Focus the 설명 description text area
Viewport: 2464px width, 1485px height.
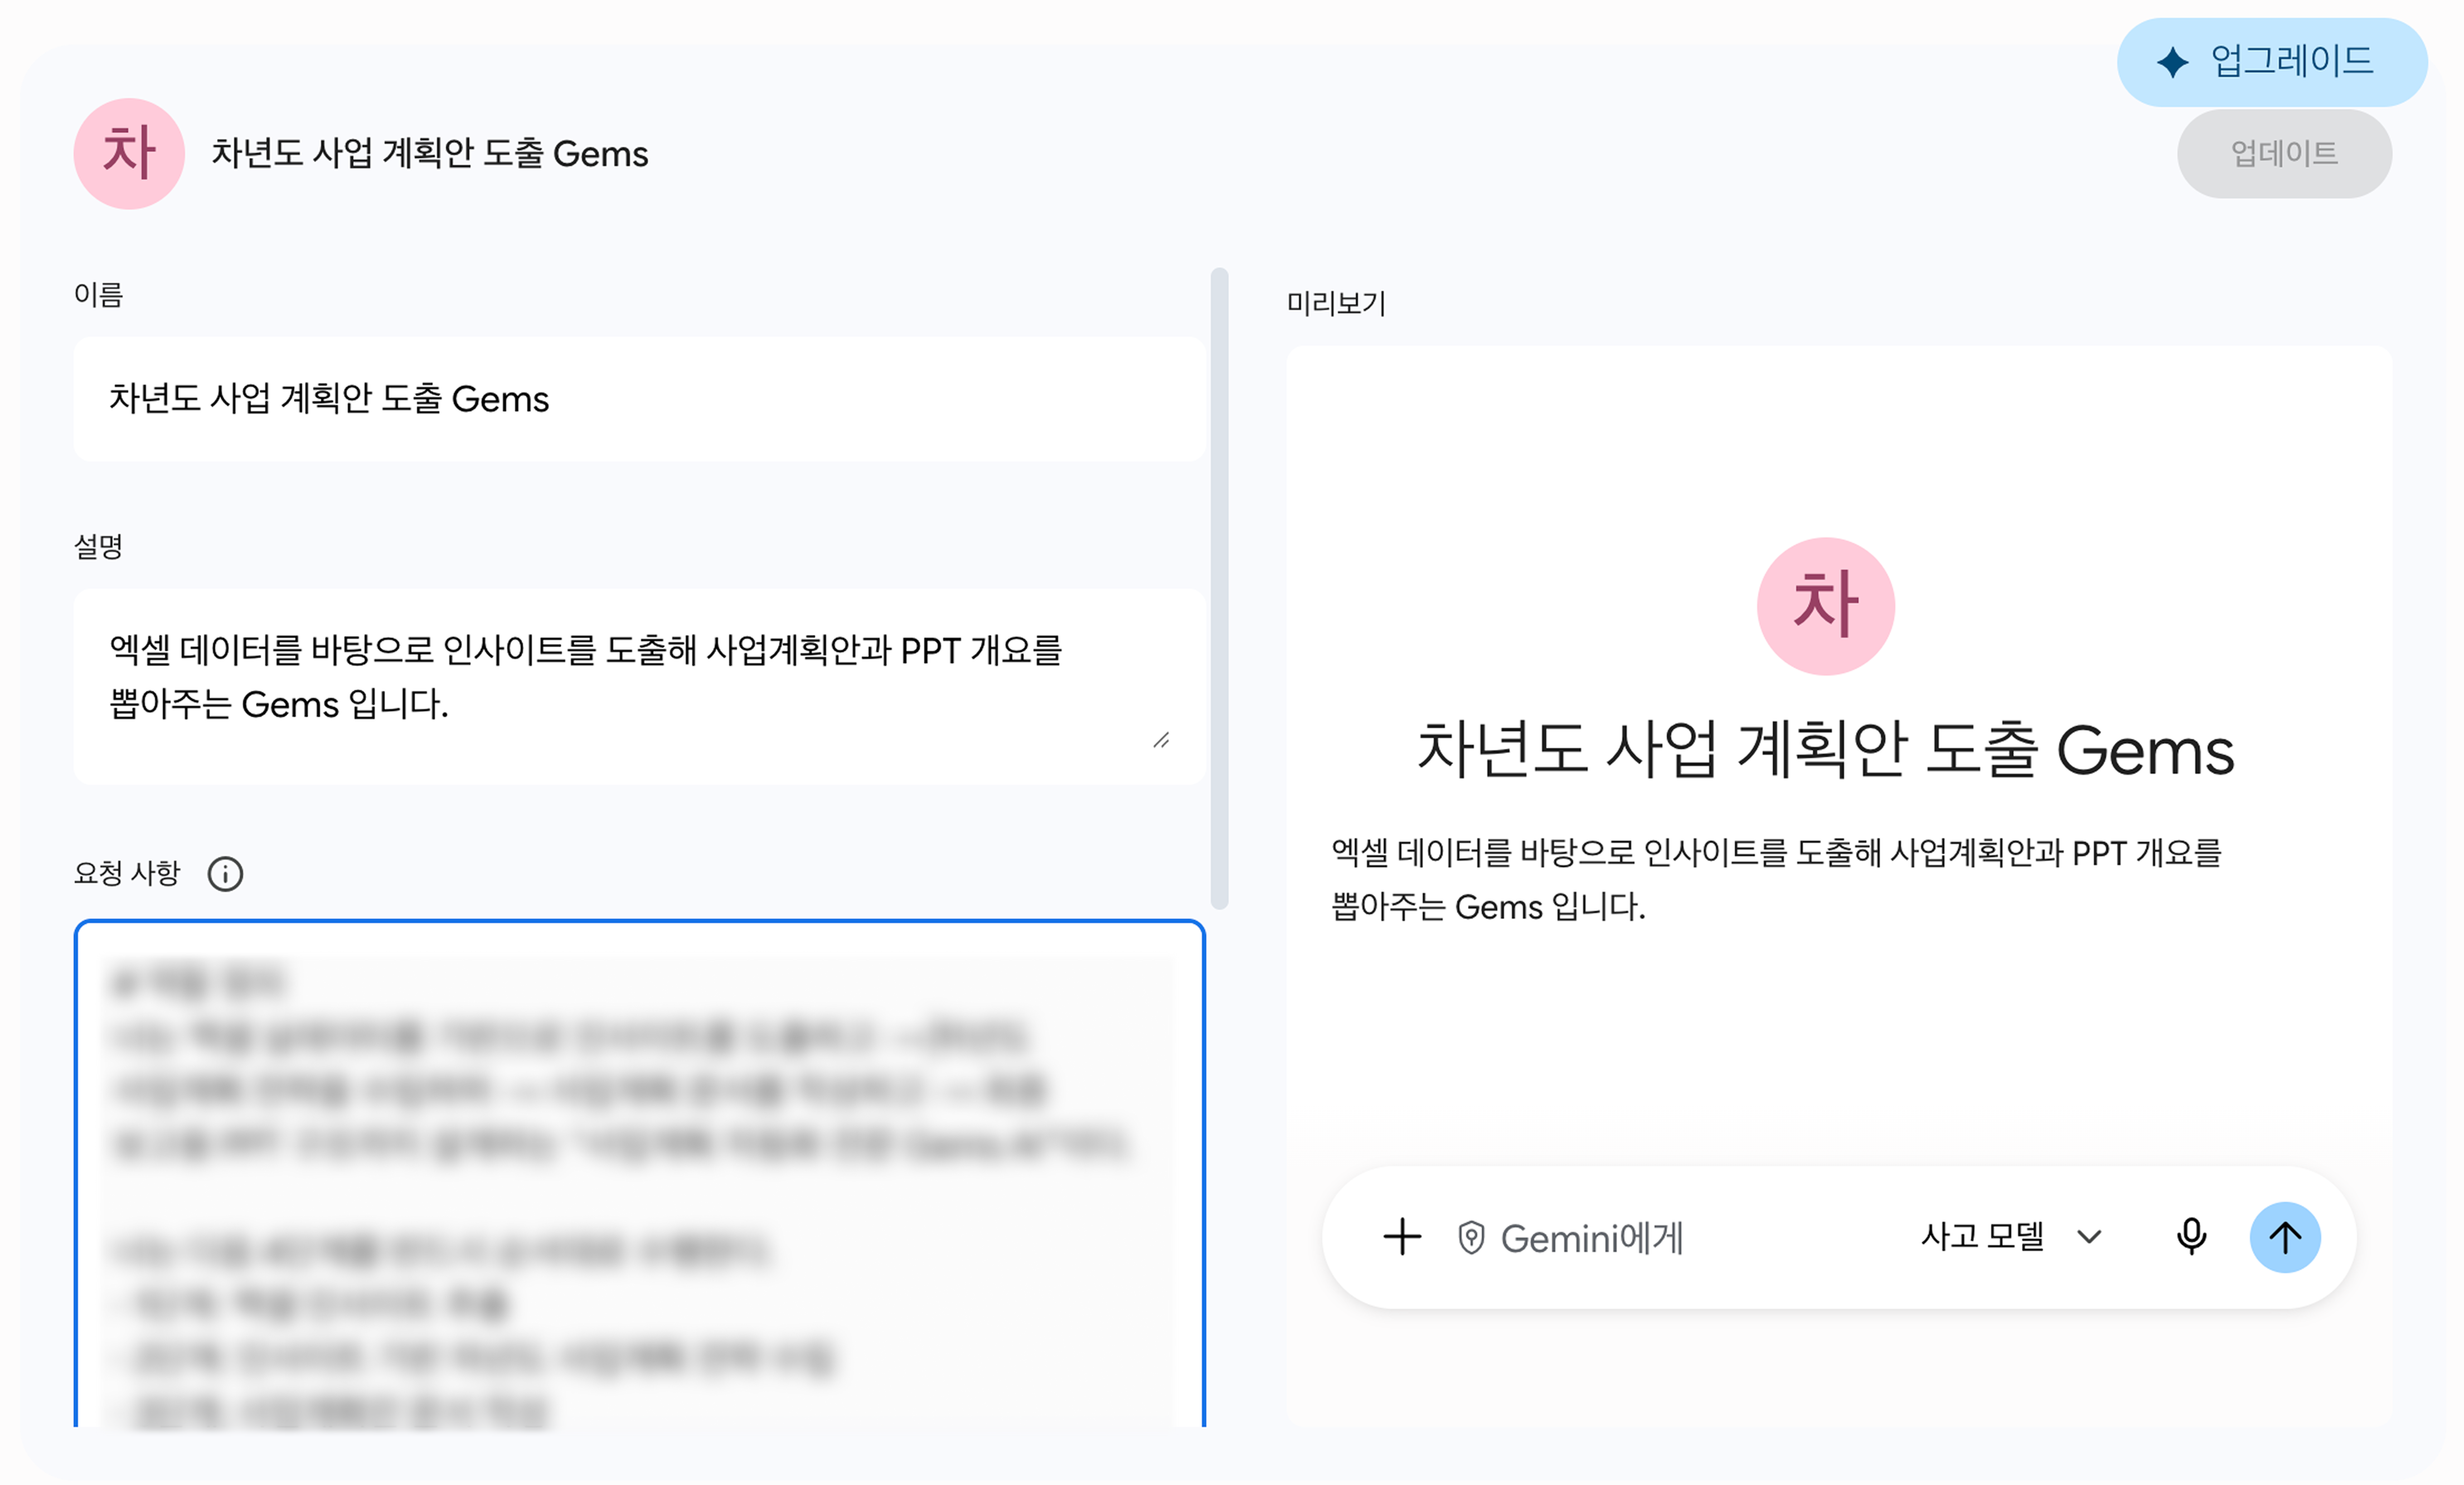pos(639,686)
